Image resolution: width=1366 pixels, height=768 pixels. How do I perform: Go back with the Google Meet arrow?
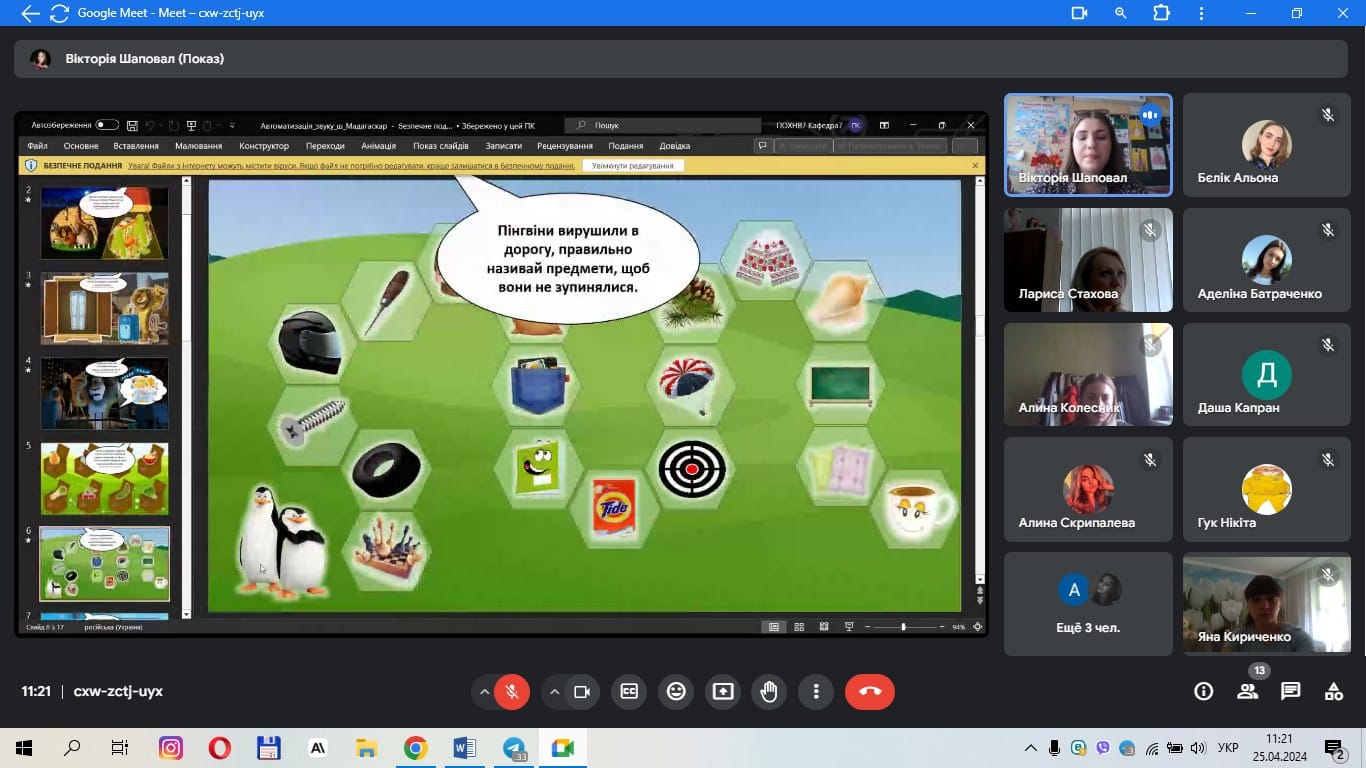[30, 13]
